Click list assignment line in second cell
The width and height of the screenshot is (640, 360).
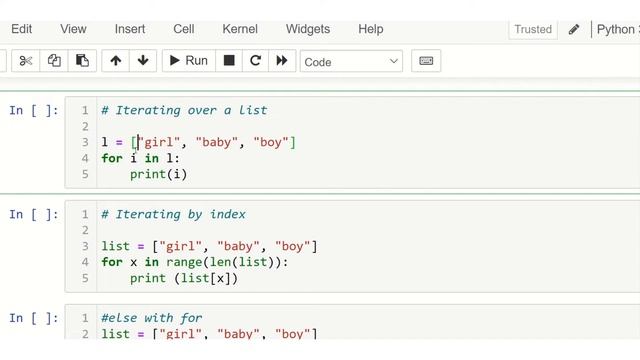pyautogui.click(x=209, y=246)
